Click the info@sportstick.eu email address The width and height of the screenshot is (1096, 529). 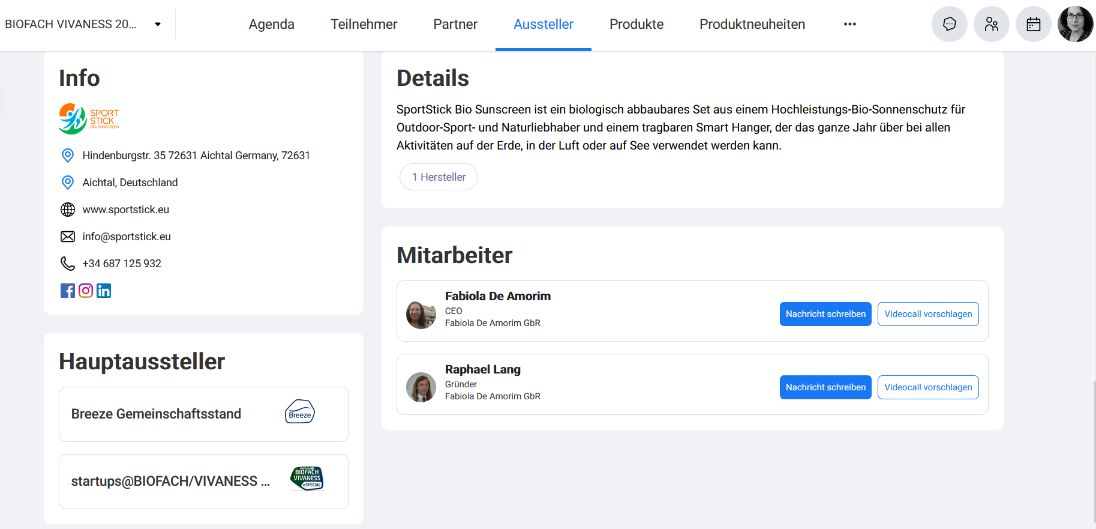tap(126, 237)
